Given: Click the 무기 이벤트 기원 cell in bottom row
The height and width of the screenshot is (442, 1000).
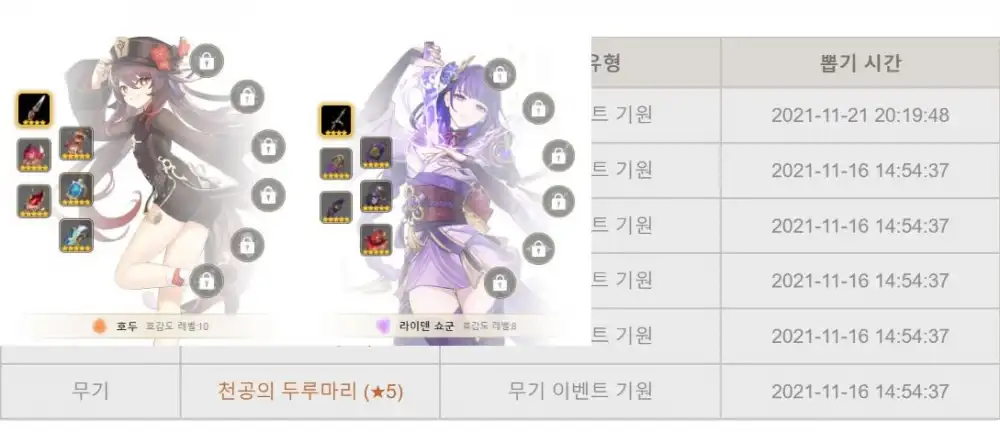Looking at the screenshot, I should [580, 391].
